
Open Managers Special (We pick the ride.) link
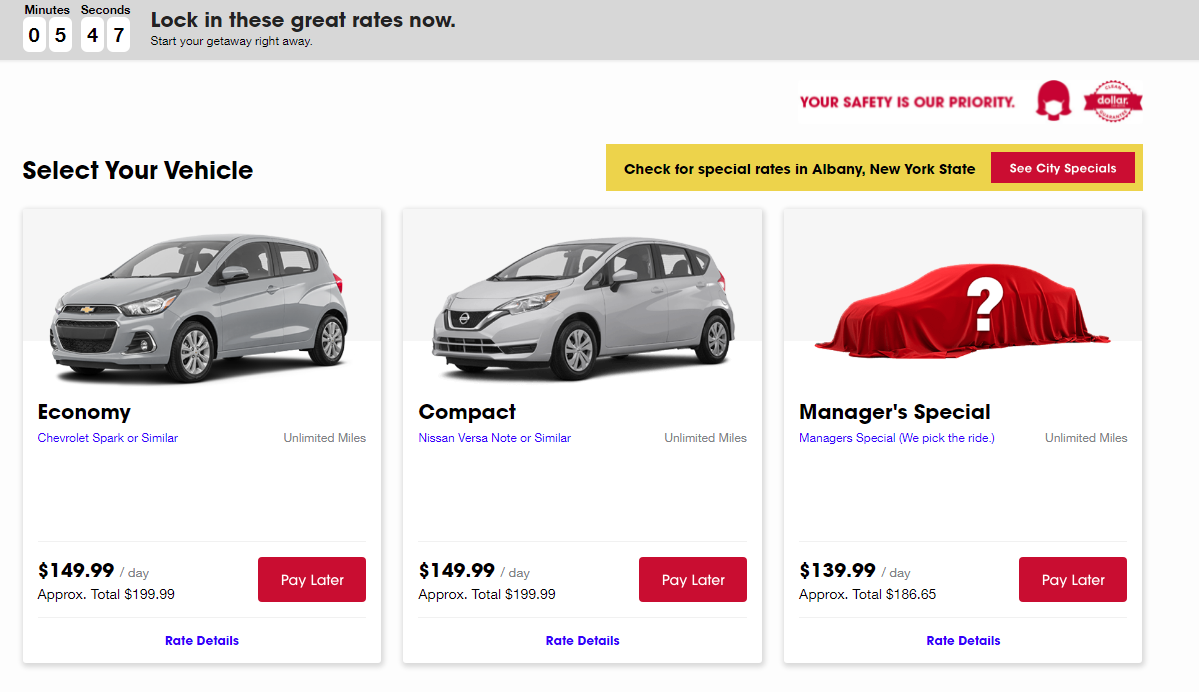897,438
